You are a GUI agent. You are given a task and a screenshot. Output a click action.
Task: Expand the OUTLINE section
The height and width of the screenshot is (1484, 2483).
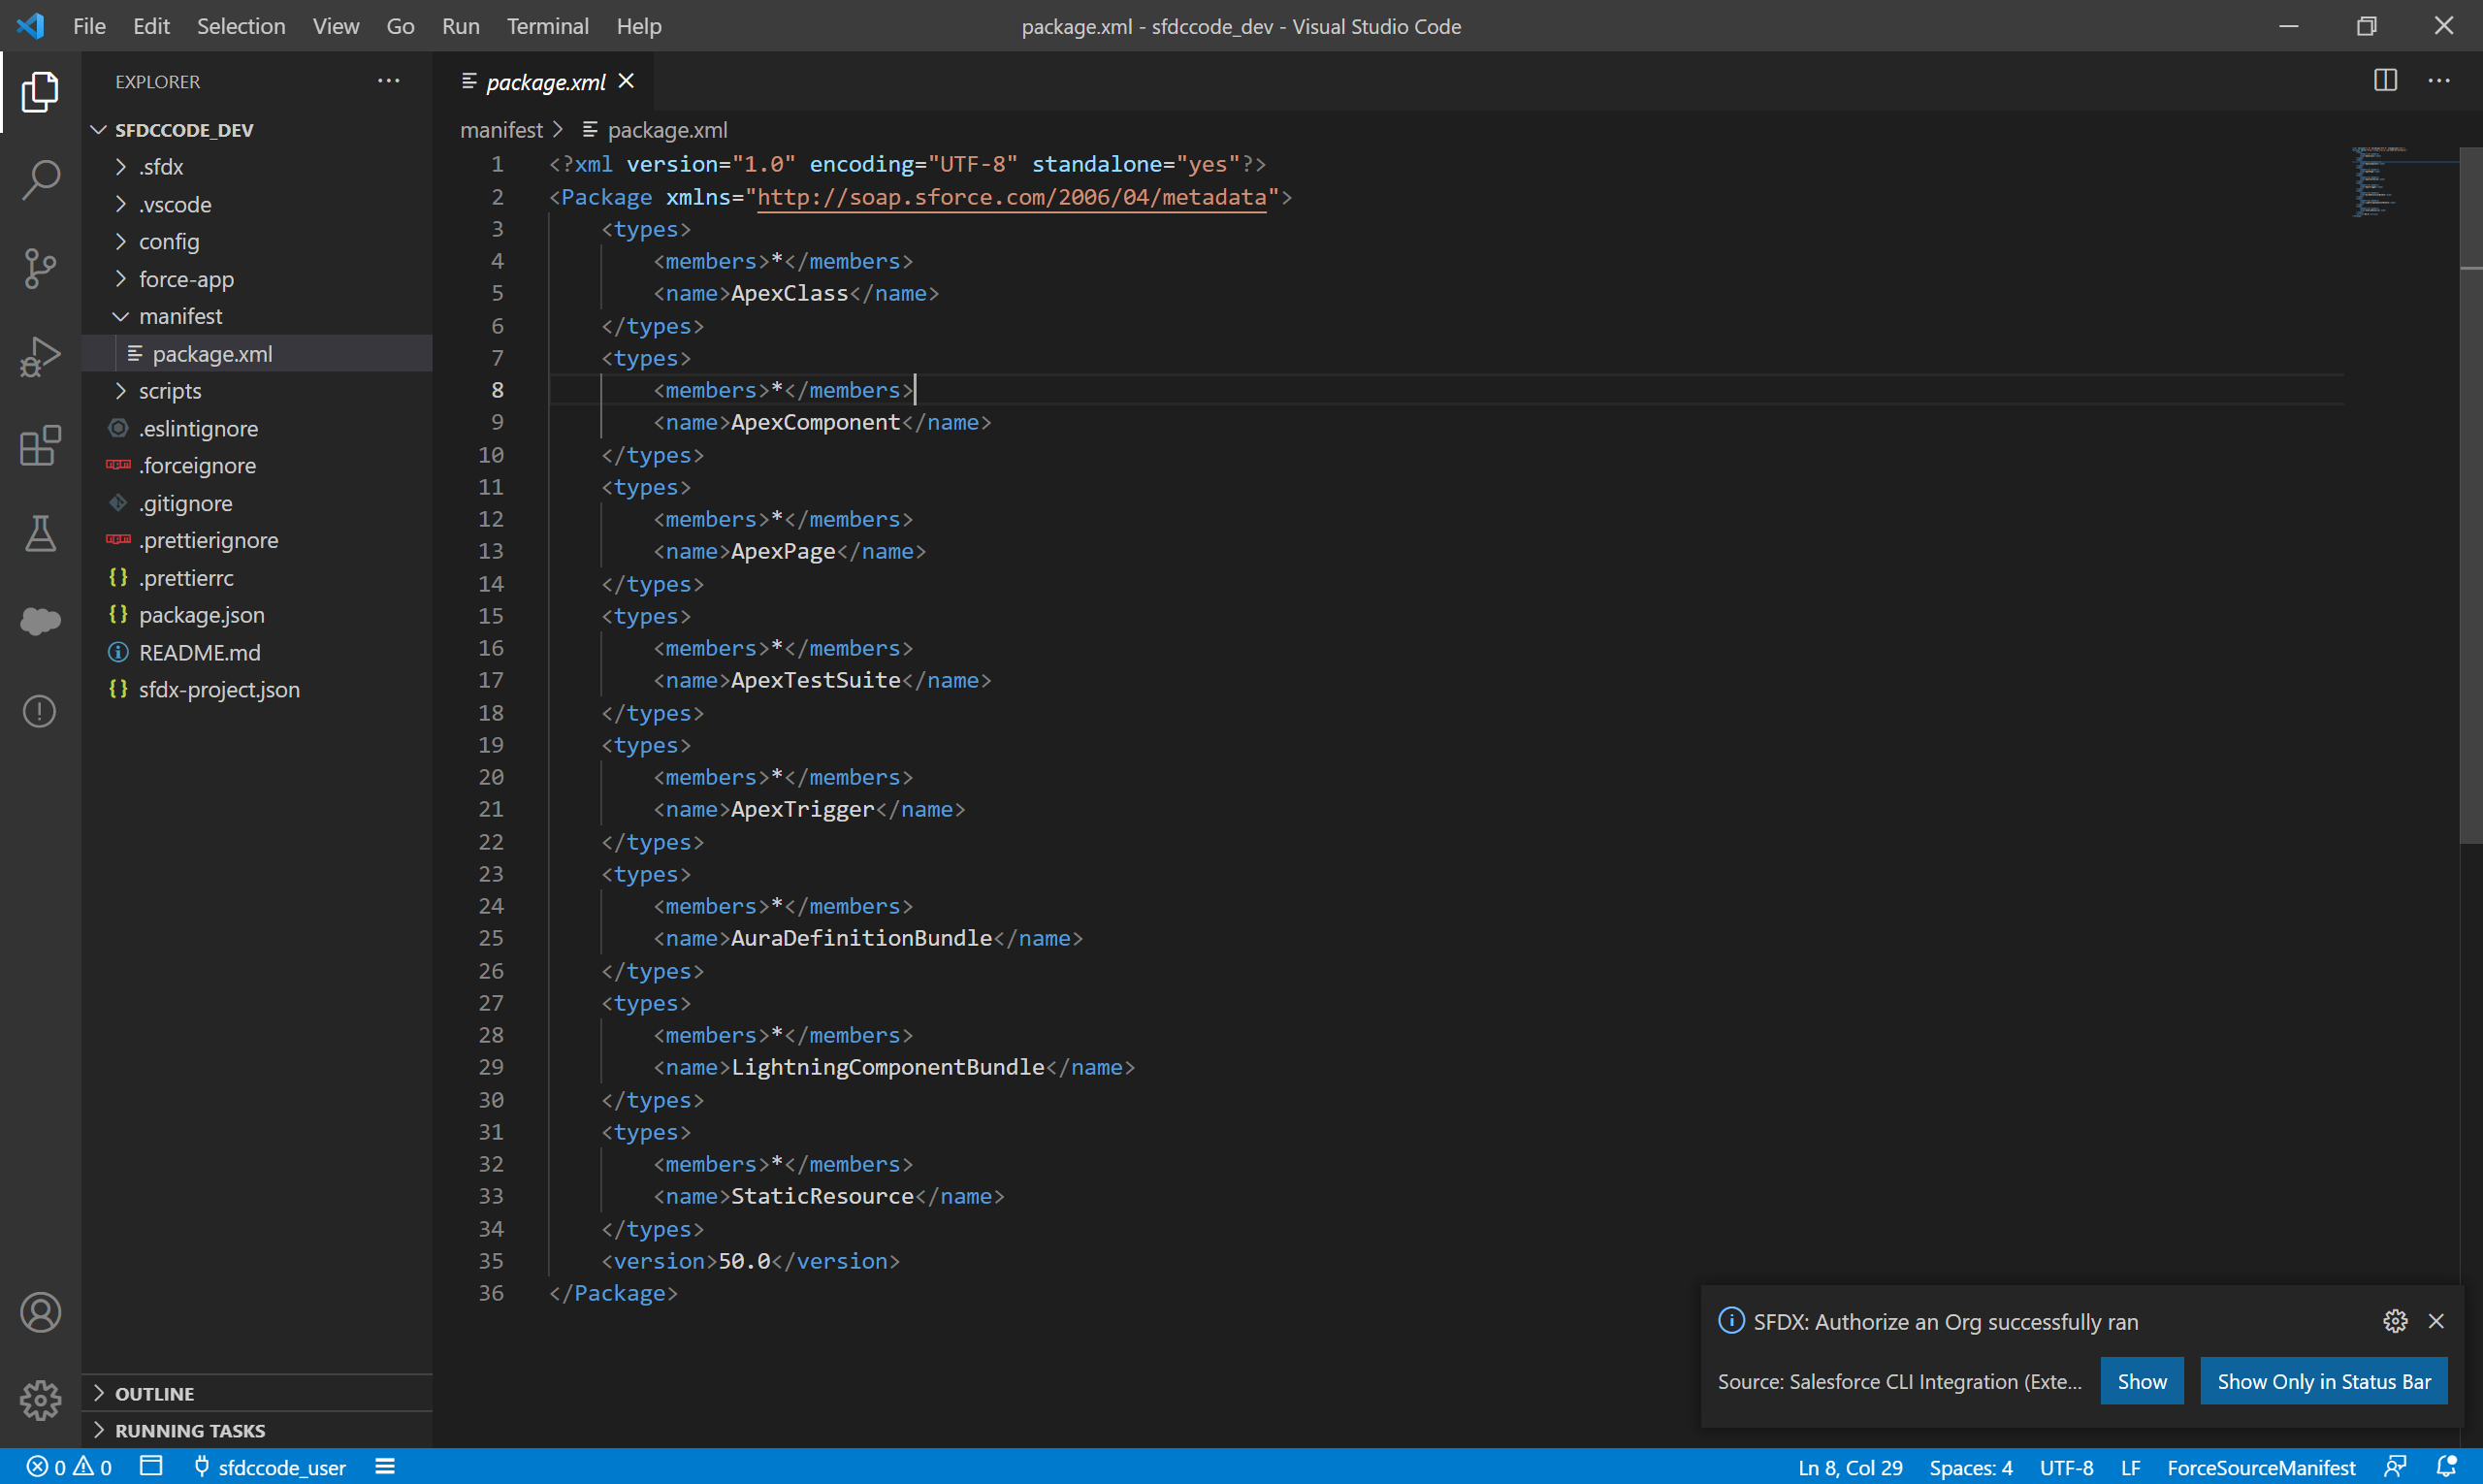click(154, 1393)
